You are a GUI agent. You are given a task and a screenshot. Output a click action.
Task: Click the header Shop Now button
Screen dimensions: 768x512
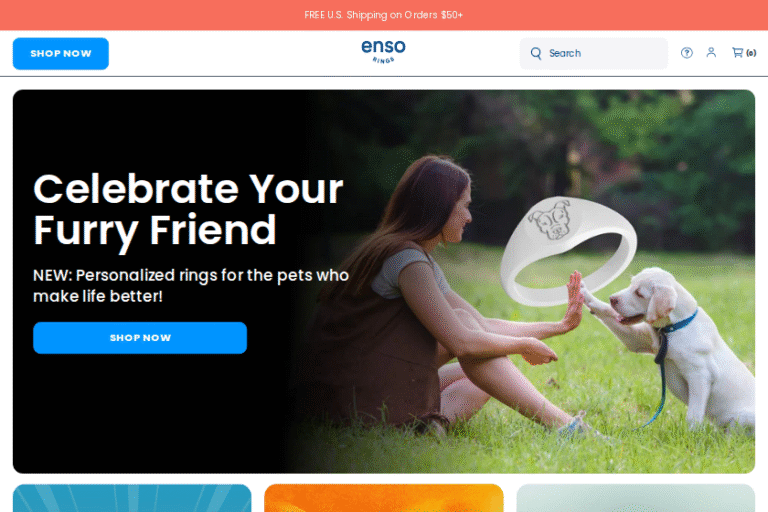(61, 53)
